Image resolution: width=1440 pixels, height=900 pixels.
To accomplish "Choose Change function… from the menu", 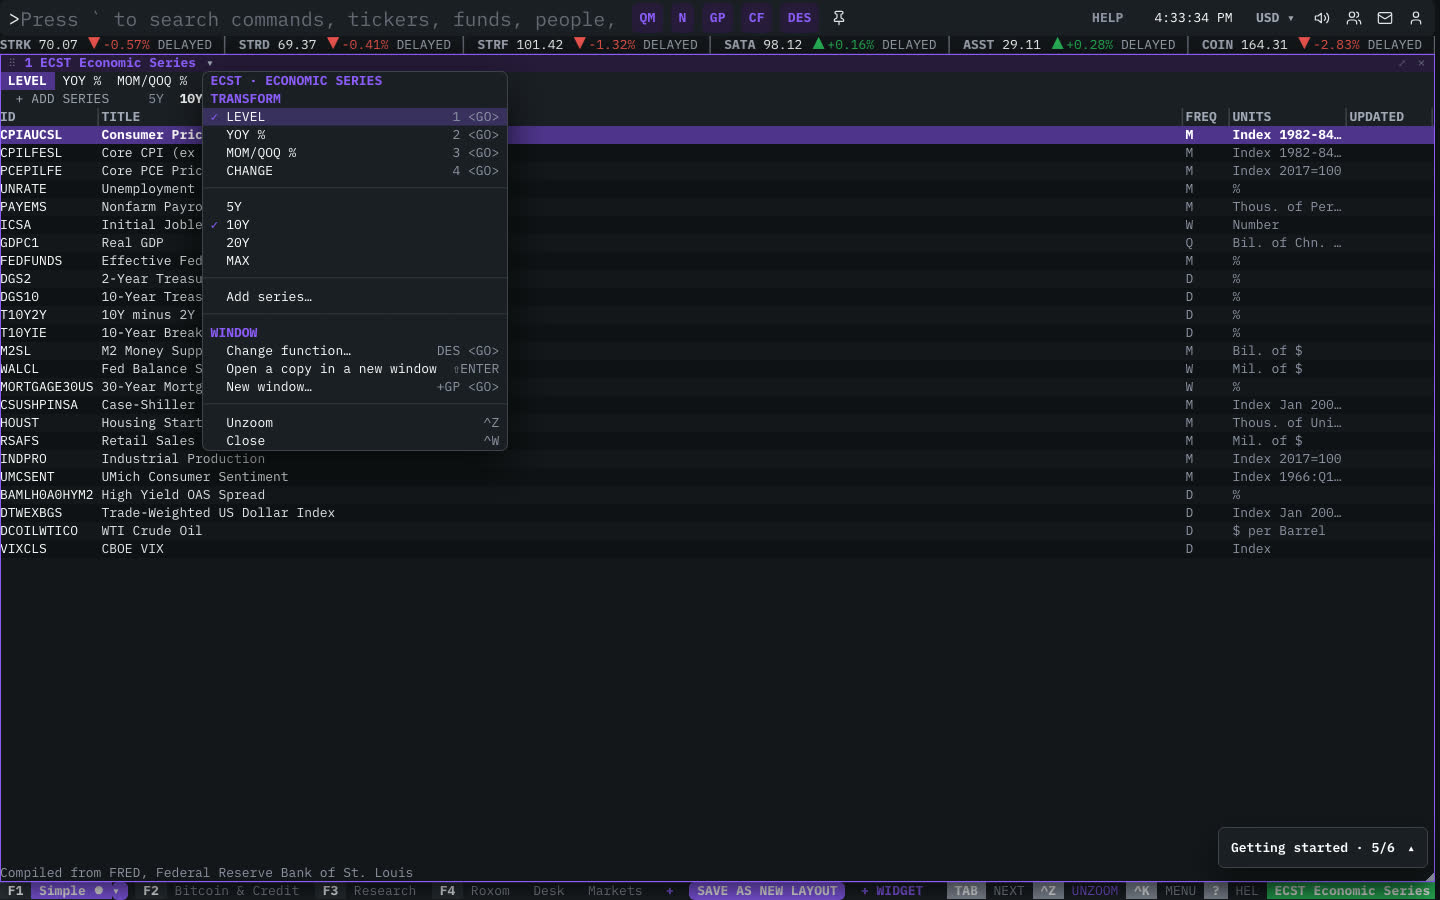I will coord(355,351).
